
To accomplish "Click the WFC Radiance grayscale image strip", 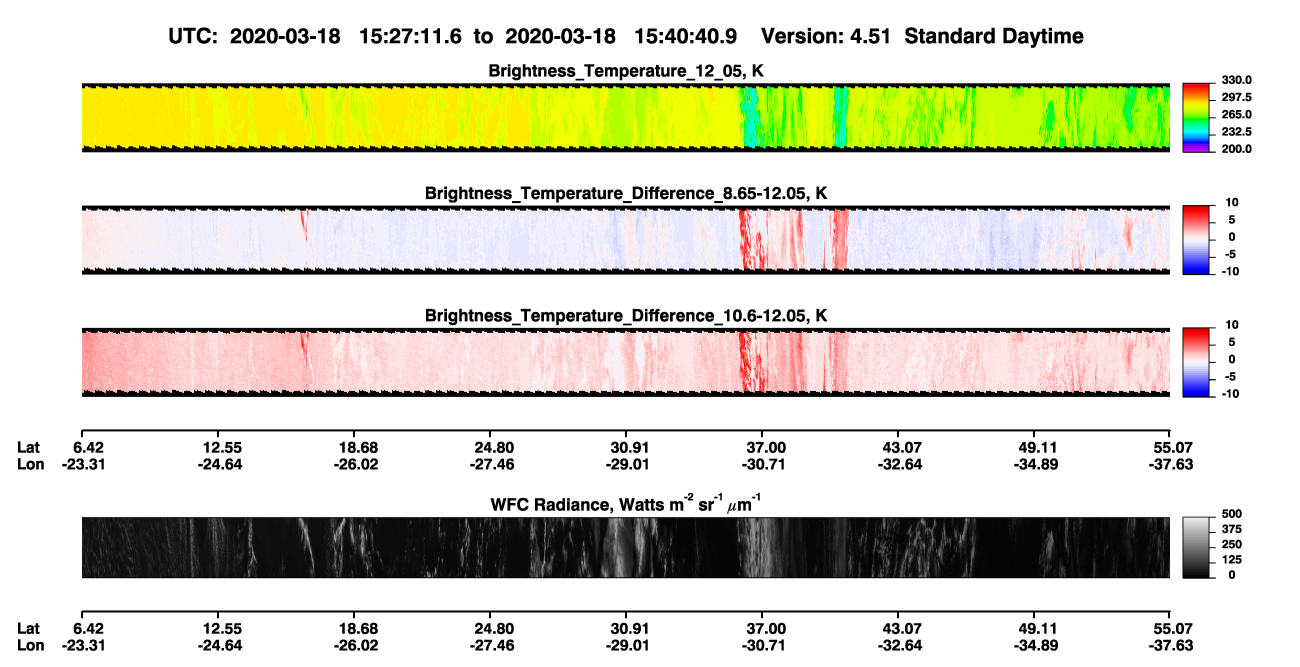I will pos(626,547).
